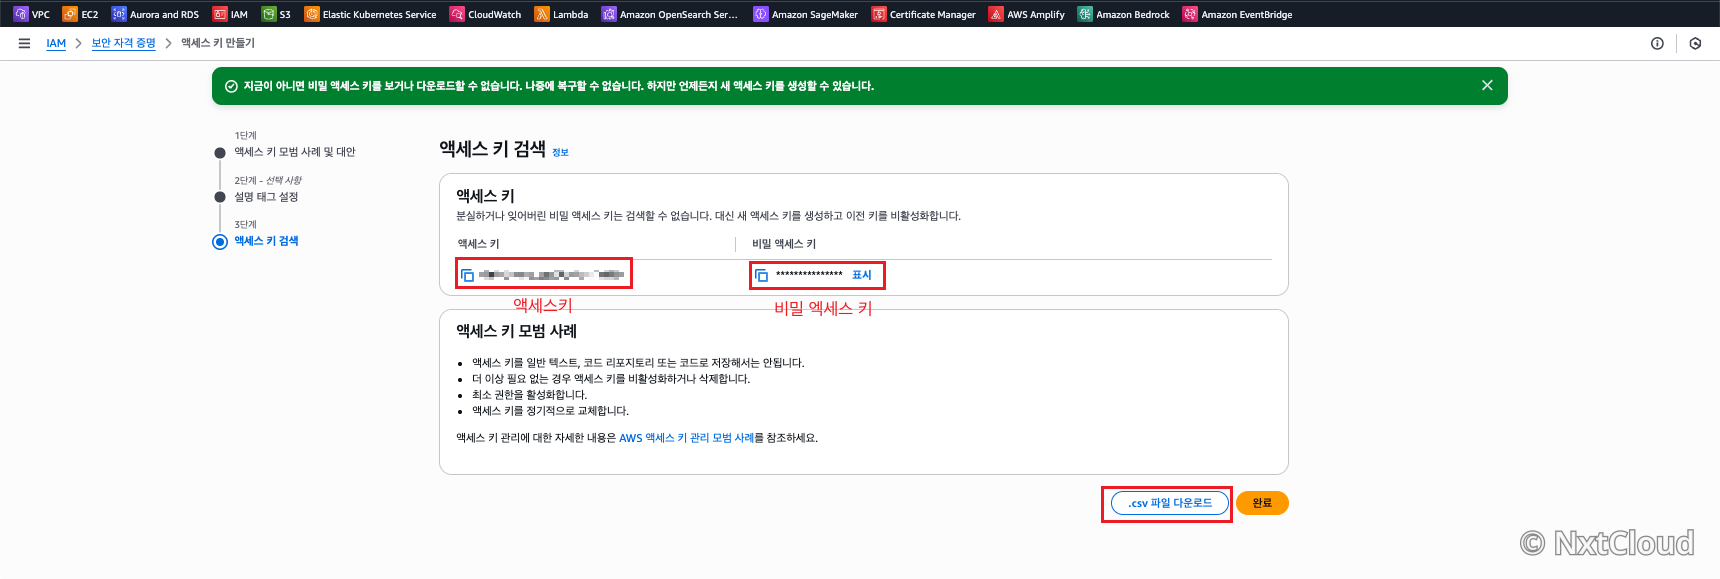
Task: Go to IAM breadcrumb link
Action: [56, 43]
